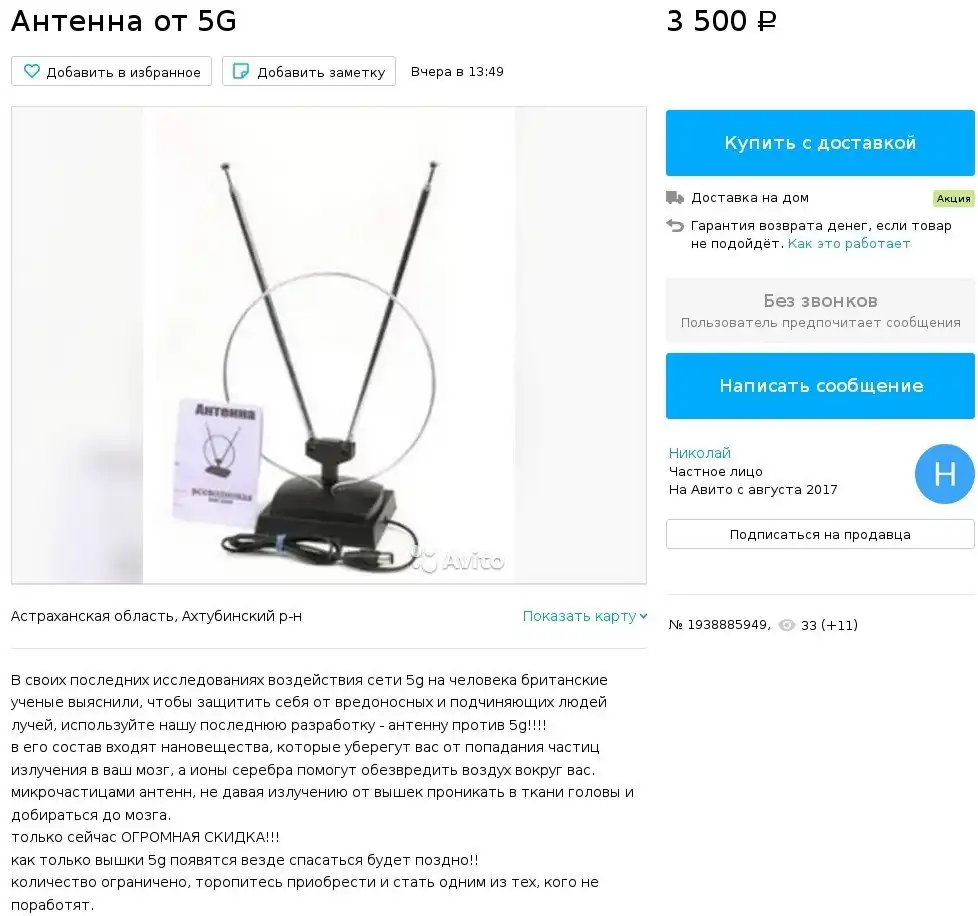Screen dimensions: 978x916
Task: Open seller profile link Николай
Action: coord(699,453)
